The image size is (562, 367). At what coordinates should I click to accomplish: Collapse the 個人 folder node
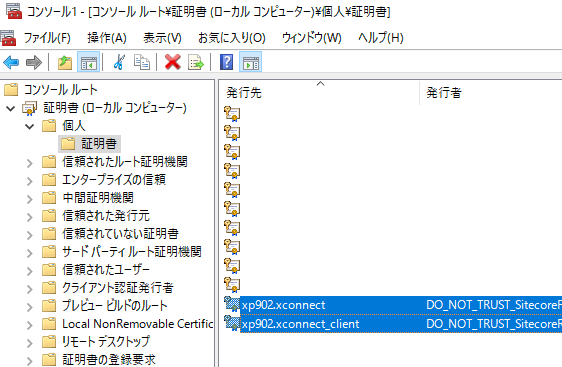30,126
